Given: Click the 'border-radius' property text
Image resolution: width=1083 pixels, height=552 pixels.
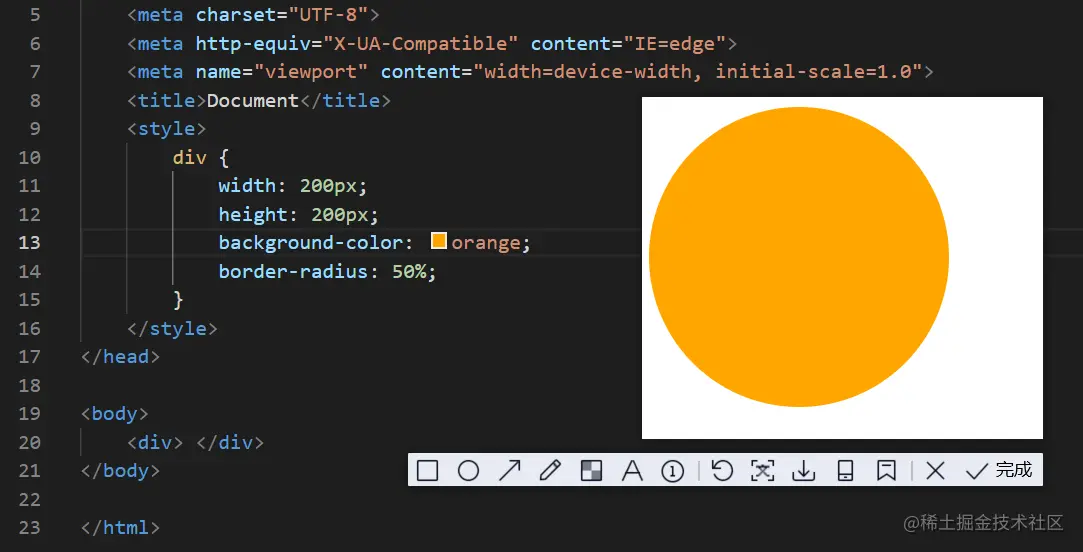Looking at the screenshot, I should [x=294, y=271].
